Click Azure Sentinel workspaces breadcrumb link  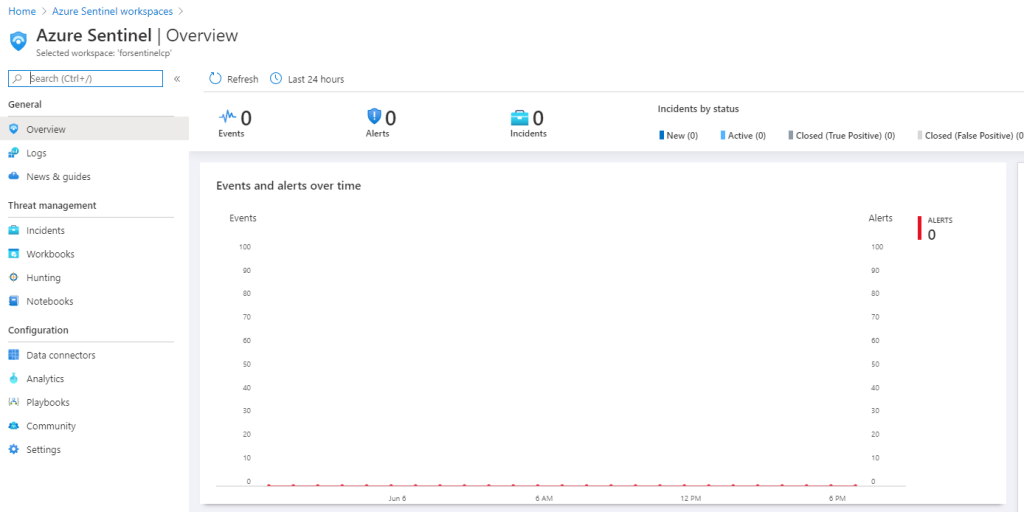pos(112,11)
